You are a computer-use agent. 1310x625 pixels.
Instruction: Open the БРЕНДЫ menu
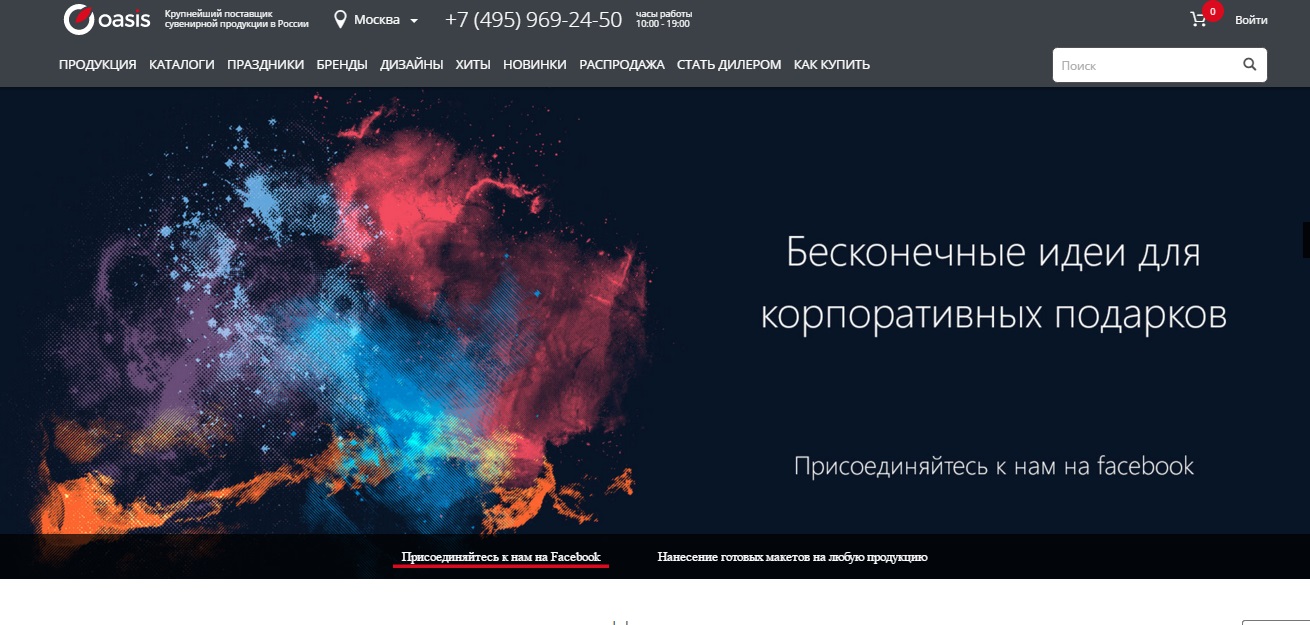click(x=342, y=64)
